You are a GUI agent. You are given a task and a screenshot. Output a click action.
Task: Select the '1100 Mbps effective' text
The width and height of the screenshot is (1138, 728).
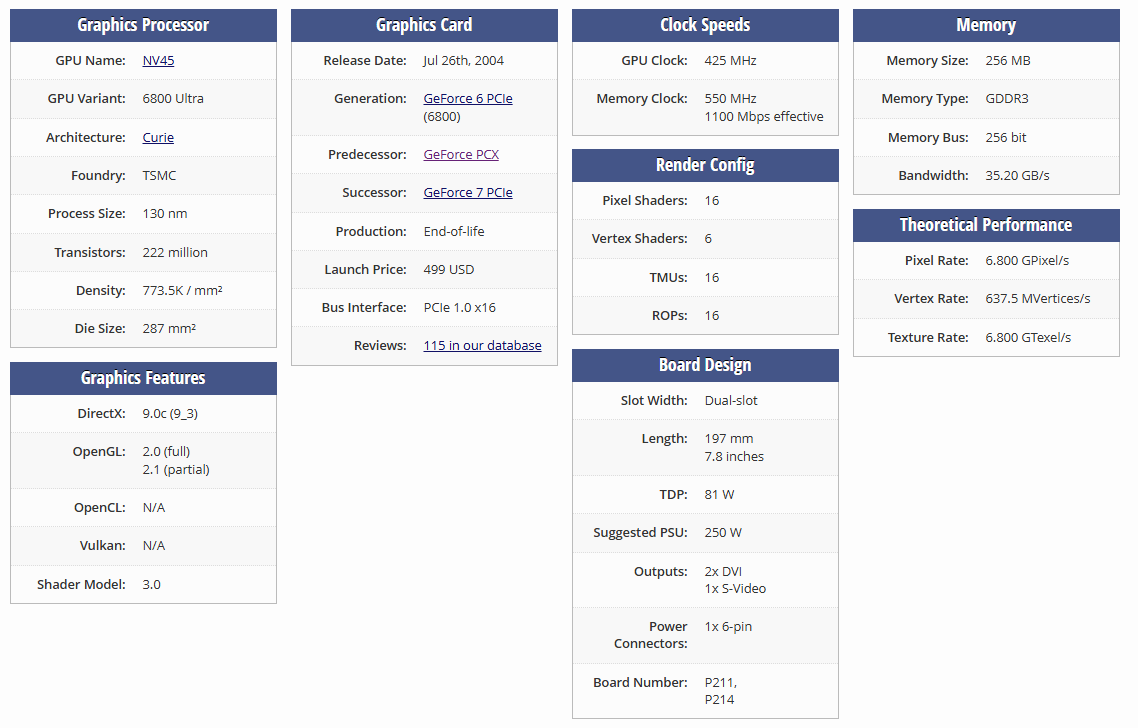coord(764,117)
